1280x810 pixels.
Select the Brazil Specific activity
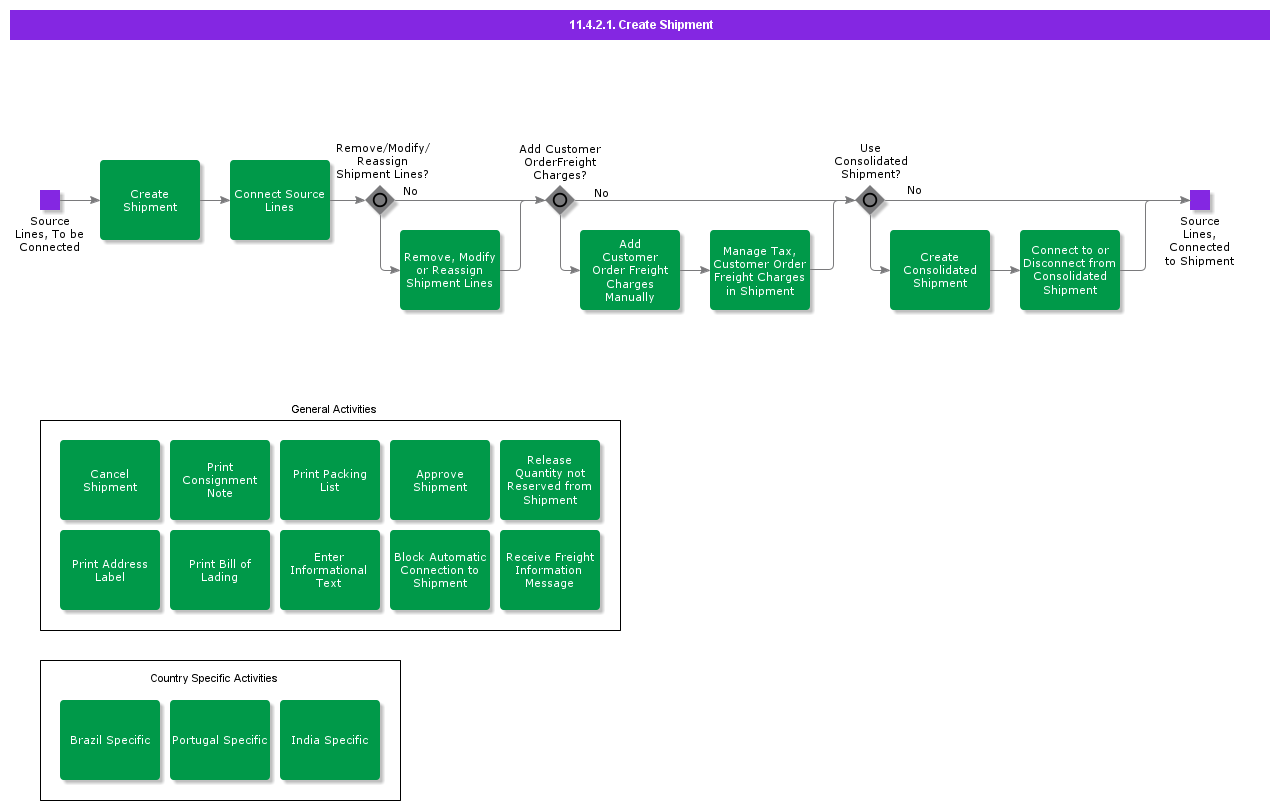tap(110, 740)
